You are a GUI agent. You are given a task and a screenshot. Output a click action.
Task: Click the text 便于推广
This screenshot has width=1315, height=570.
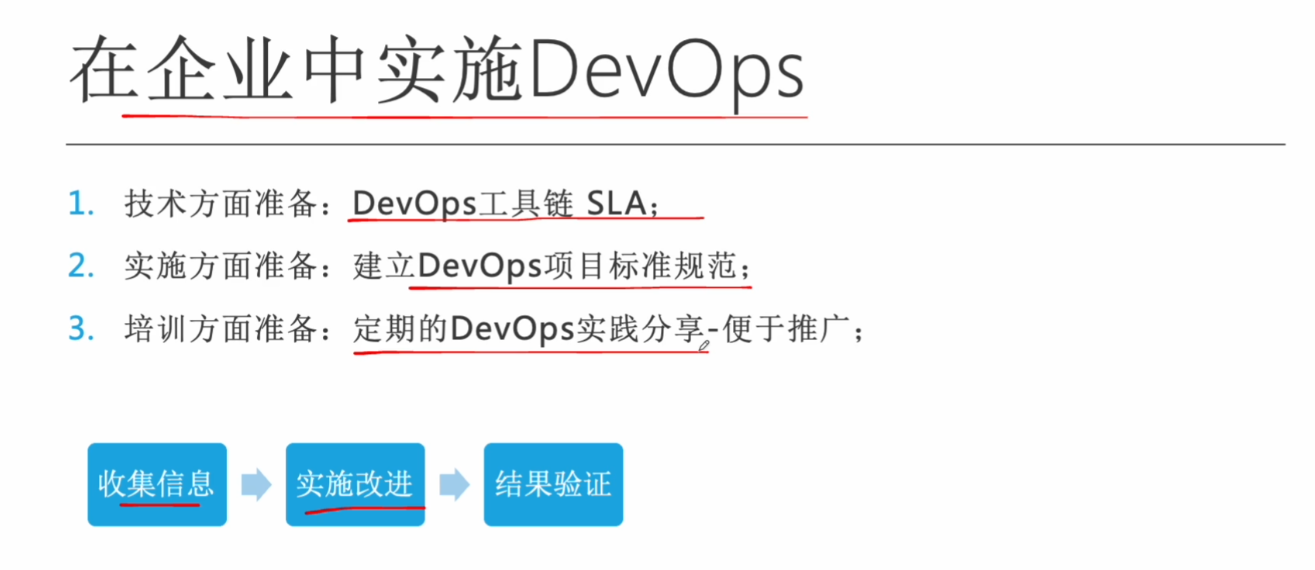pos(784,328)
